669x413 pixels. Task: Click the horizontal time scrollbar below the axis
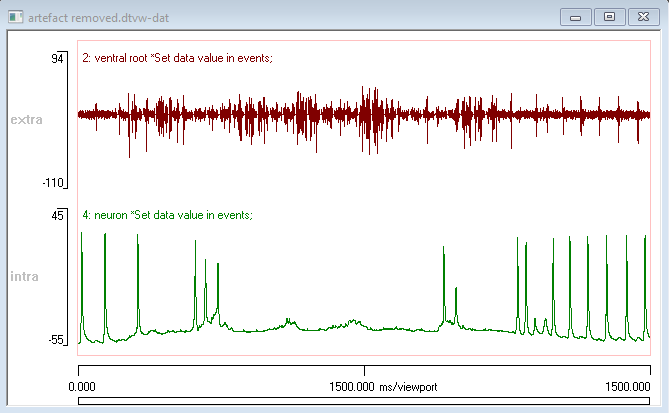(364, 402)
